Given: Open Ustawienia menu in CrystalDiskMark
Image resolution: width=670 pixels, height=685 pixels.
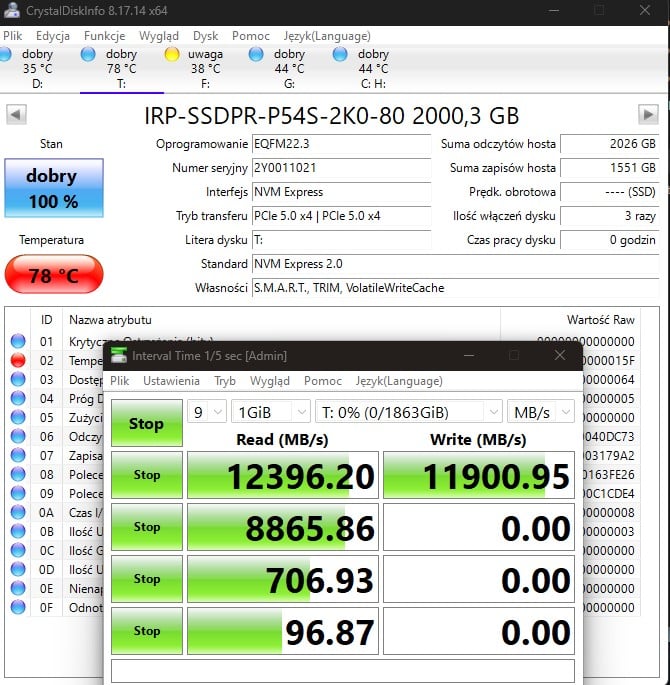Looking at the screenshot, I should [171, 381].
